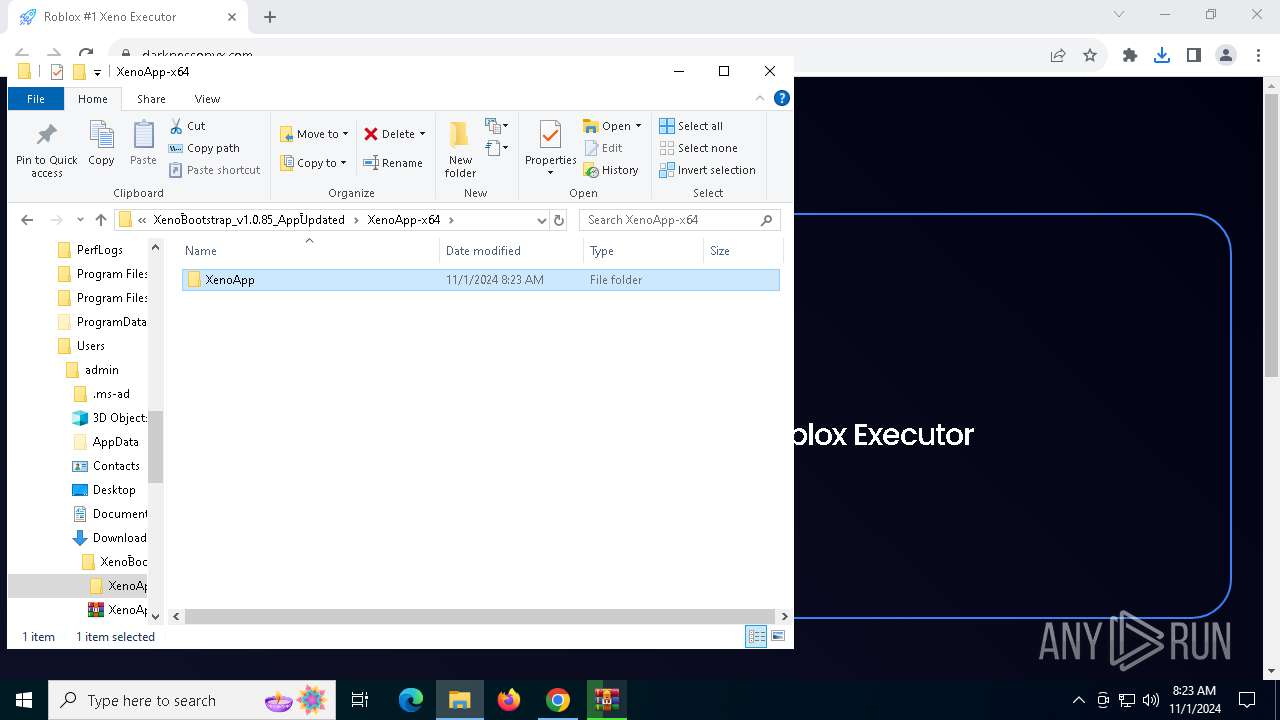This screenshot has width=1280, height=720.
Task: Cut the selected item
Action: (187, 126)
